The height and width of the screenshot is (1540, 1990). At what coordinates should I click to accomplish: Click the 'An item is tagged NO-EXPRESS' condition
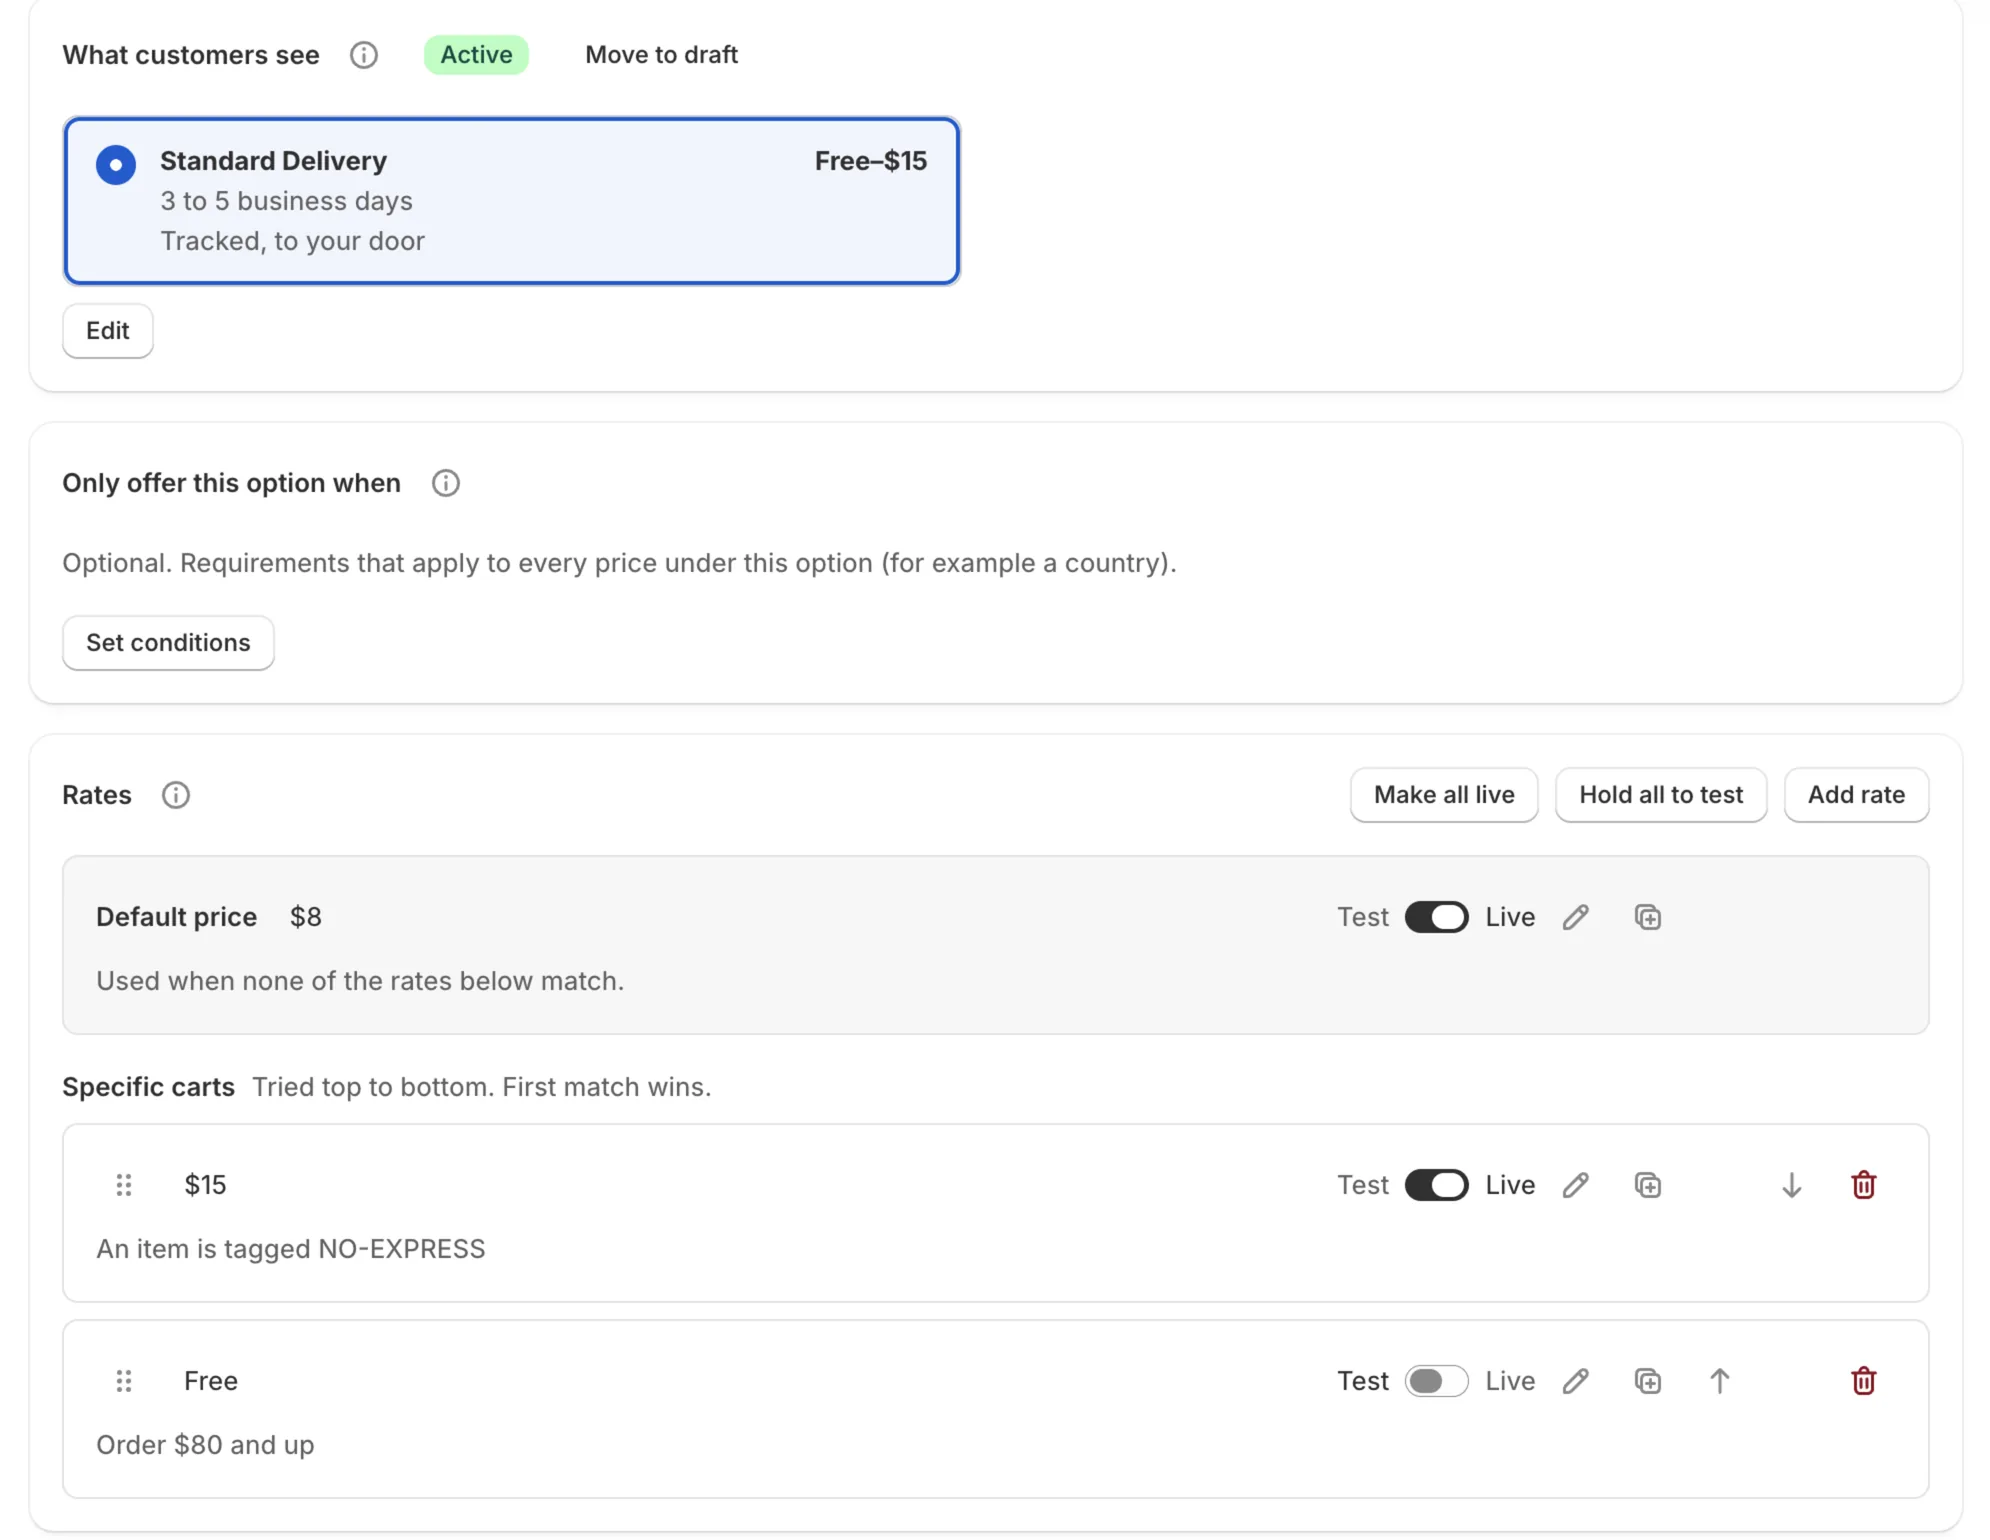[291, 1249]
